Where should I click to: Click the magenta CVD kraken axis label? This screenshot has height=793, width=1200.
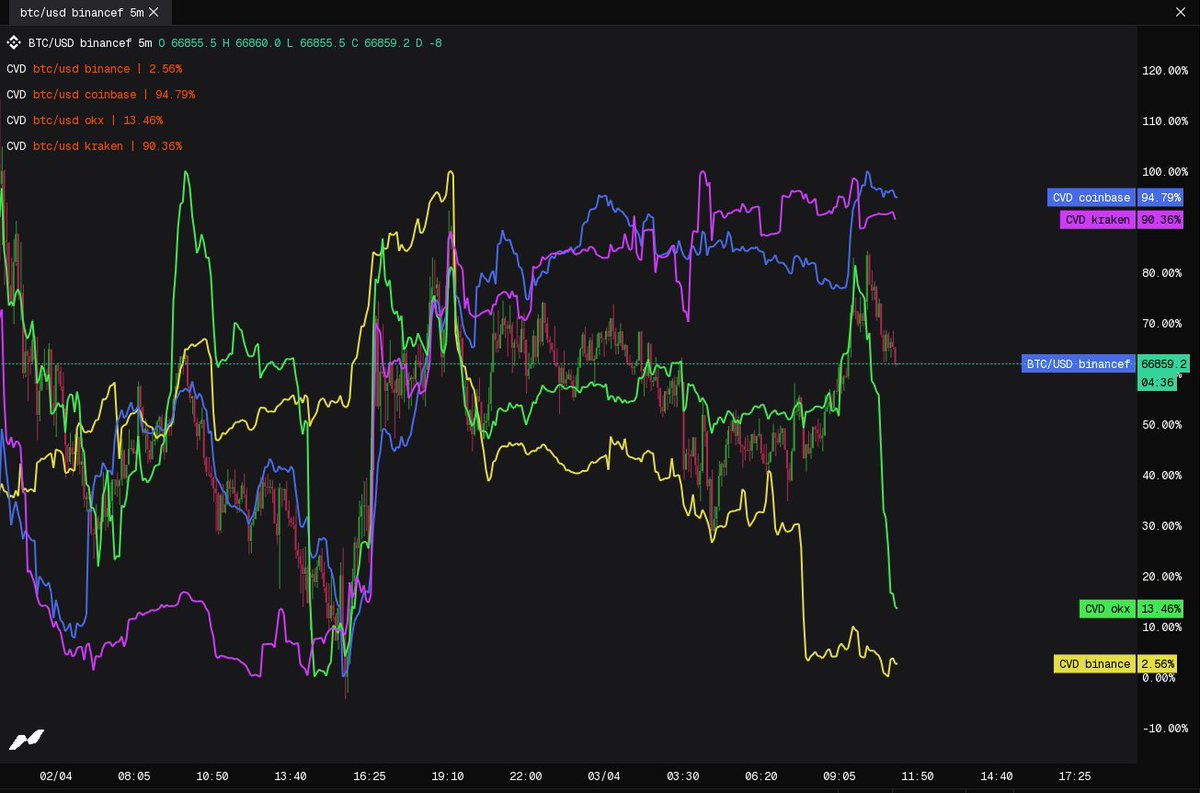coord(1097,220)
